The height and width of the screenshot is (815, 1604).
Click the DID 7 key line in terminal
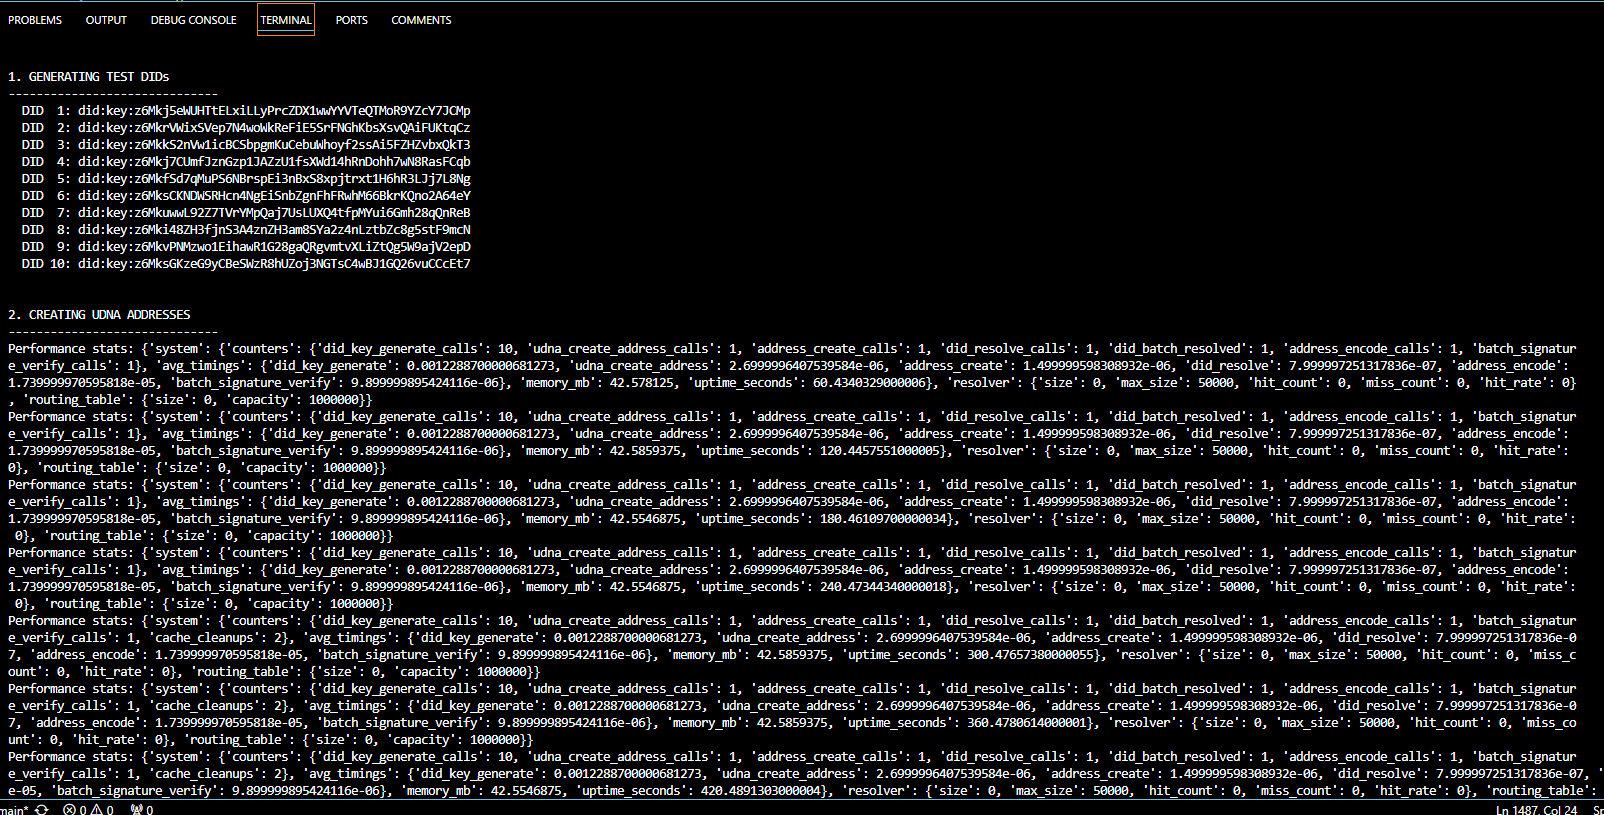pos(245,213)
